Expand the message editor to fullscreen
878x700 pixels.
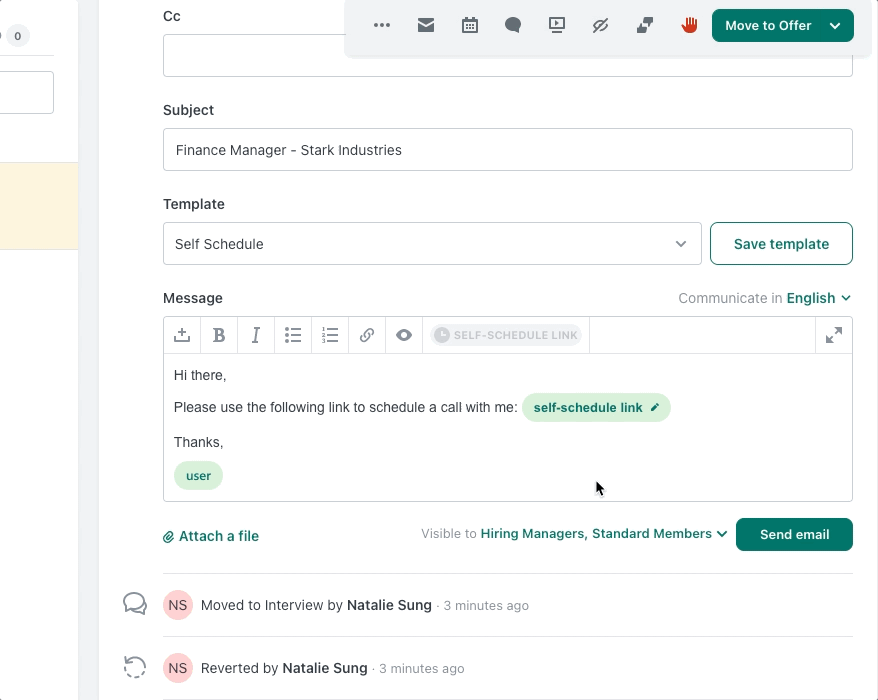(834, 335)
